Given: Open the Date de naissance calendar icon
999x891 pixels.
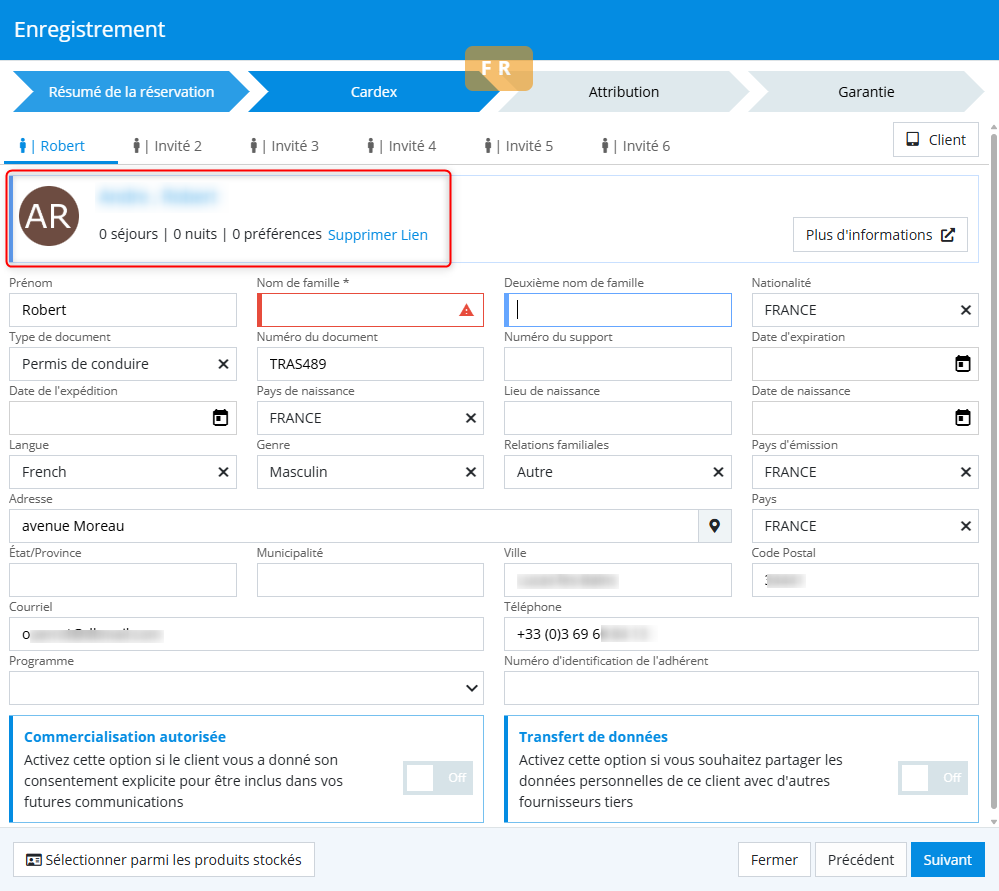Looking at the screenshot, I should (962, 418).
